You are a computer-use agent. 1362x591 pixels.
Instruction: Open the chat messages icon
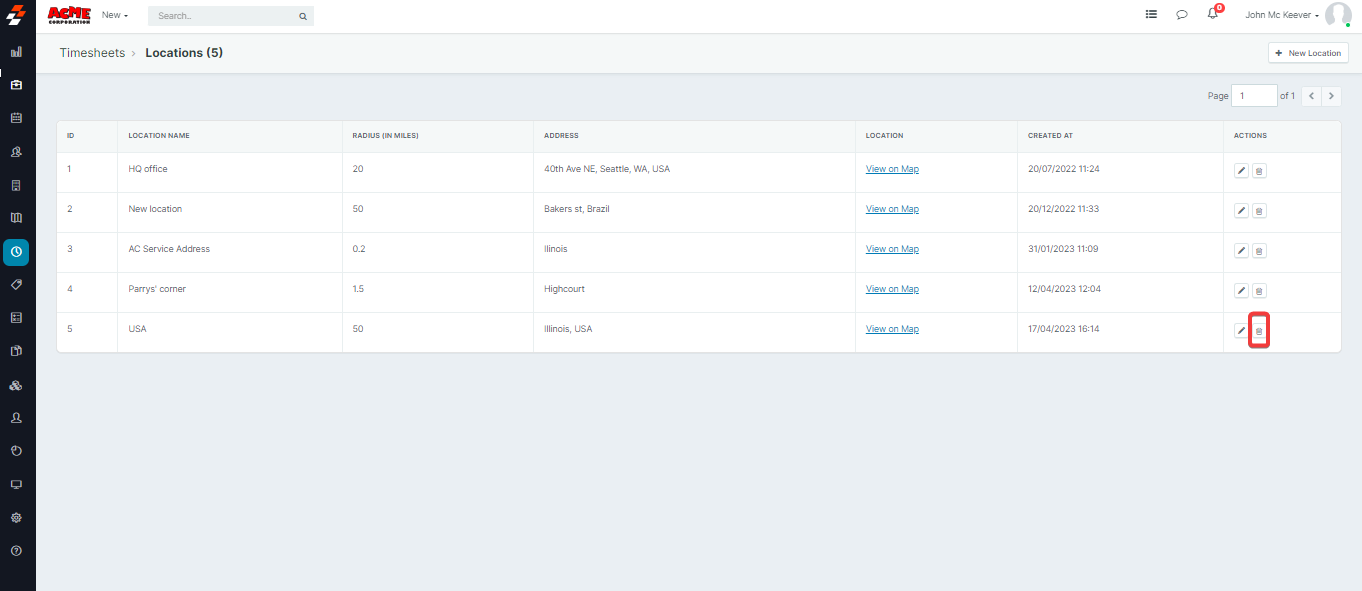pos(1182,15)
